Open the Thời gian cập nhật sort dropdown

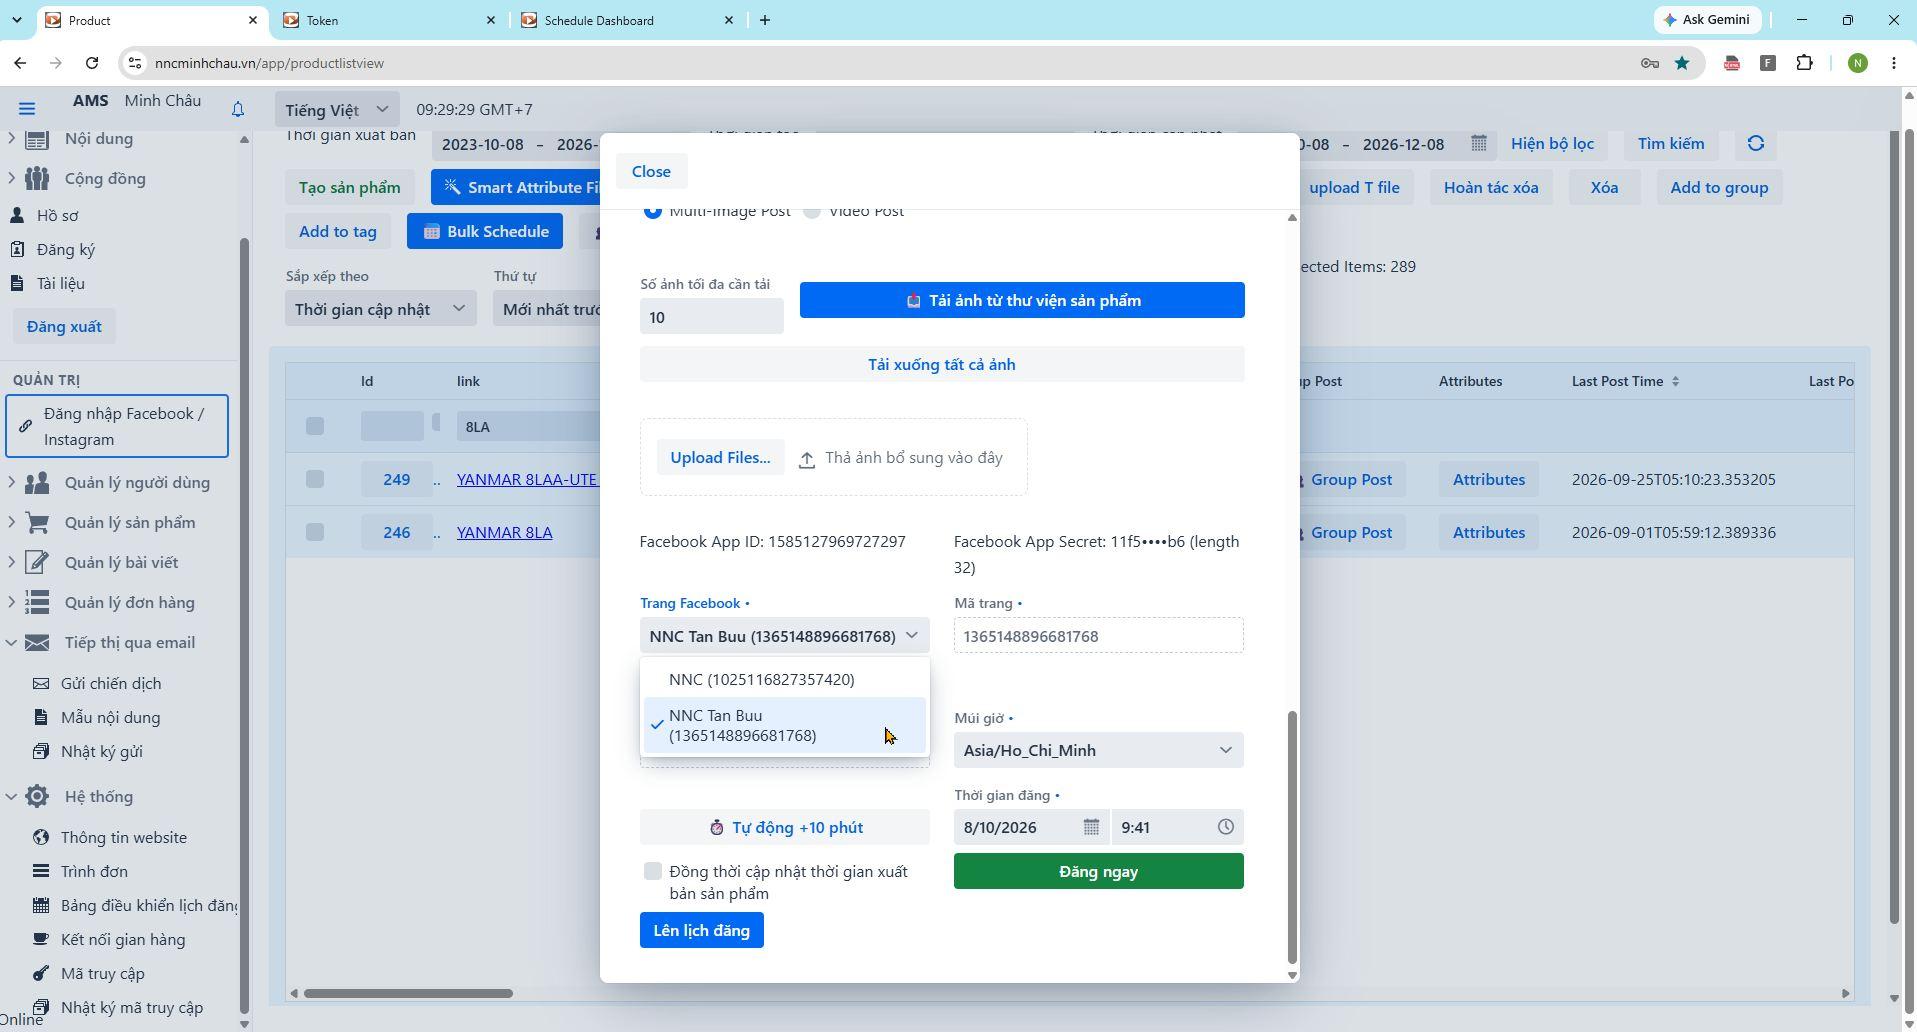point(380,309)
